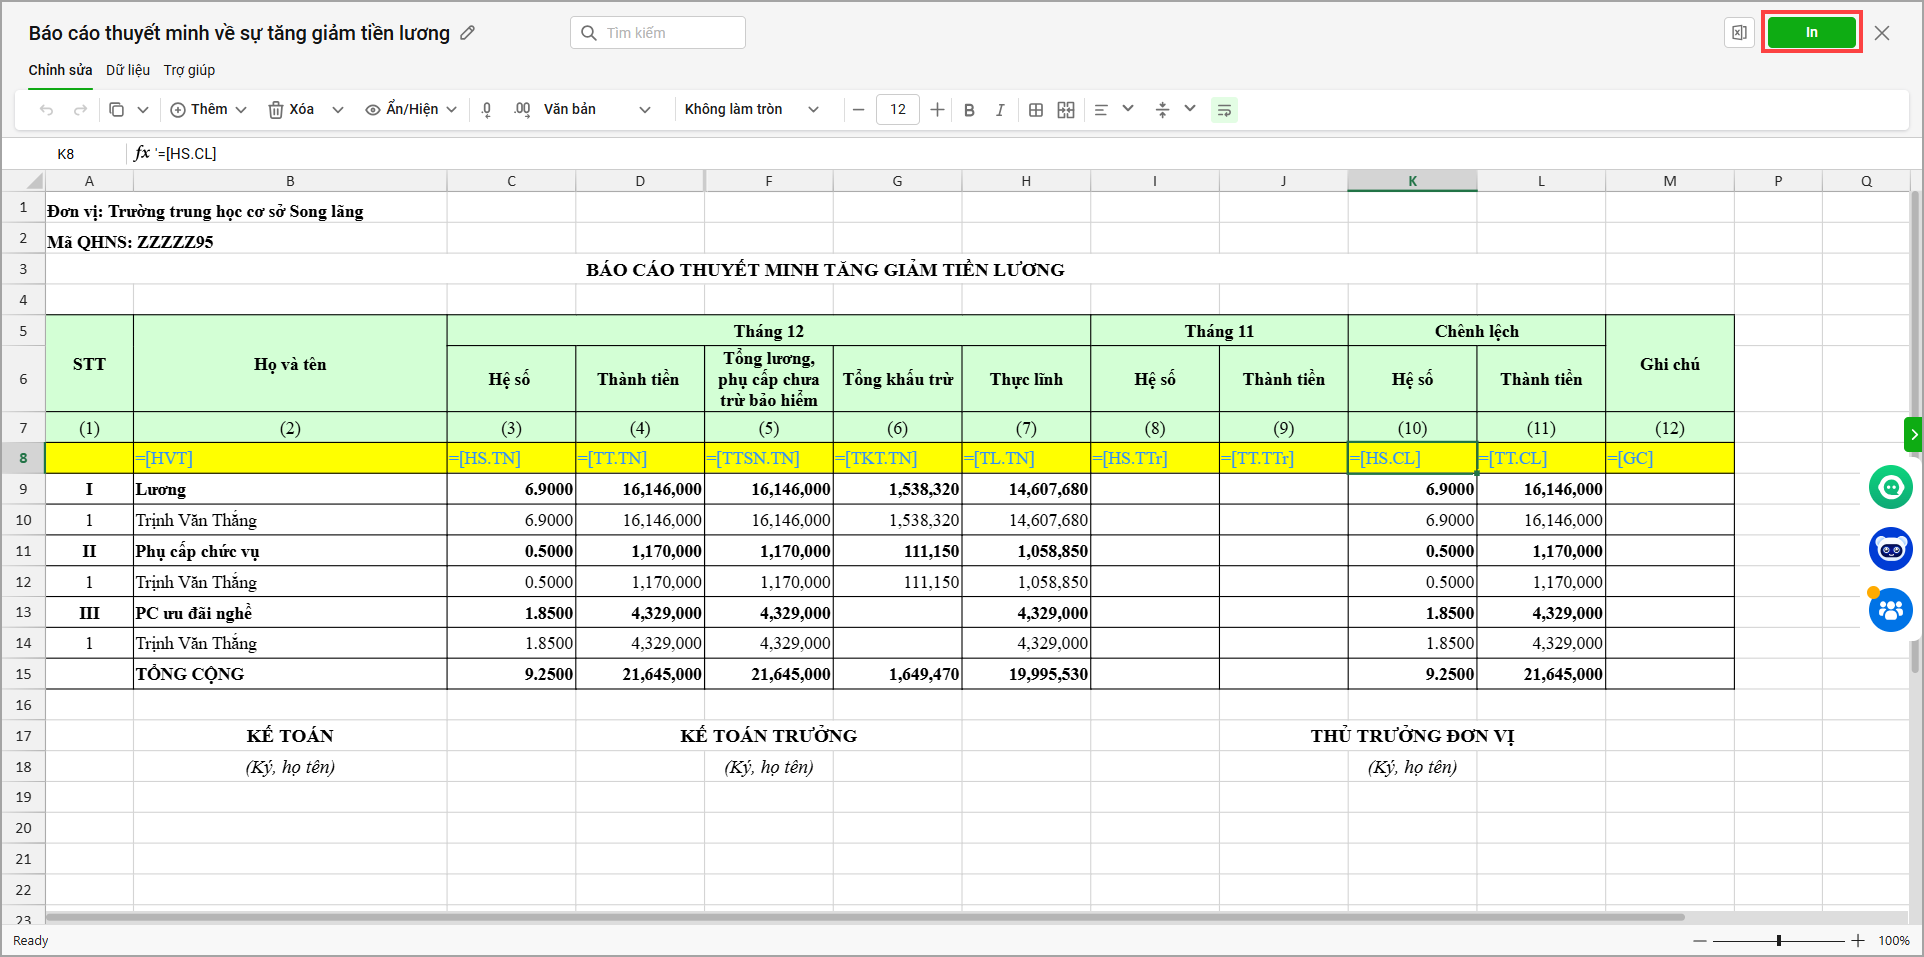Screen dimensions: 1924x957
Task: Click the Export to Excel icon
Action: click(1739, 33)
